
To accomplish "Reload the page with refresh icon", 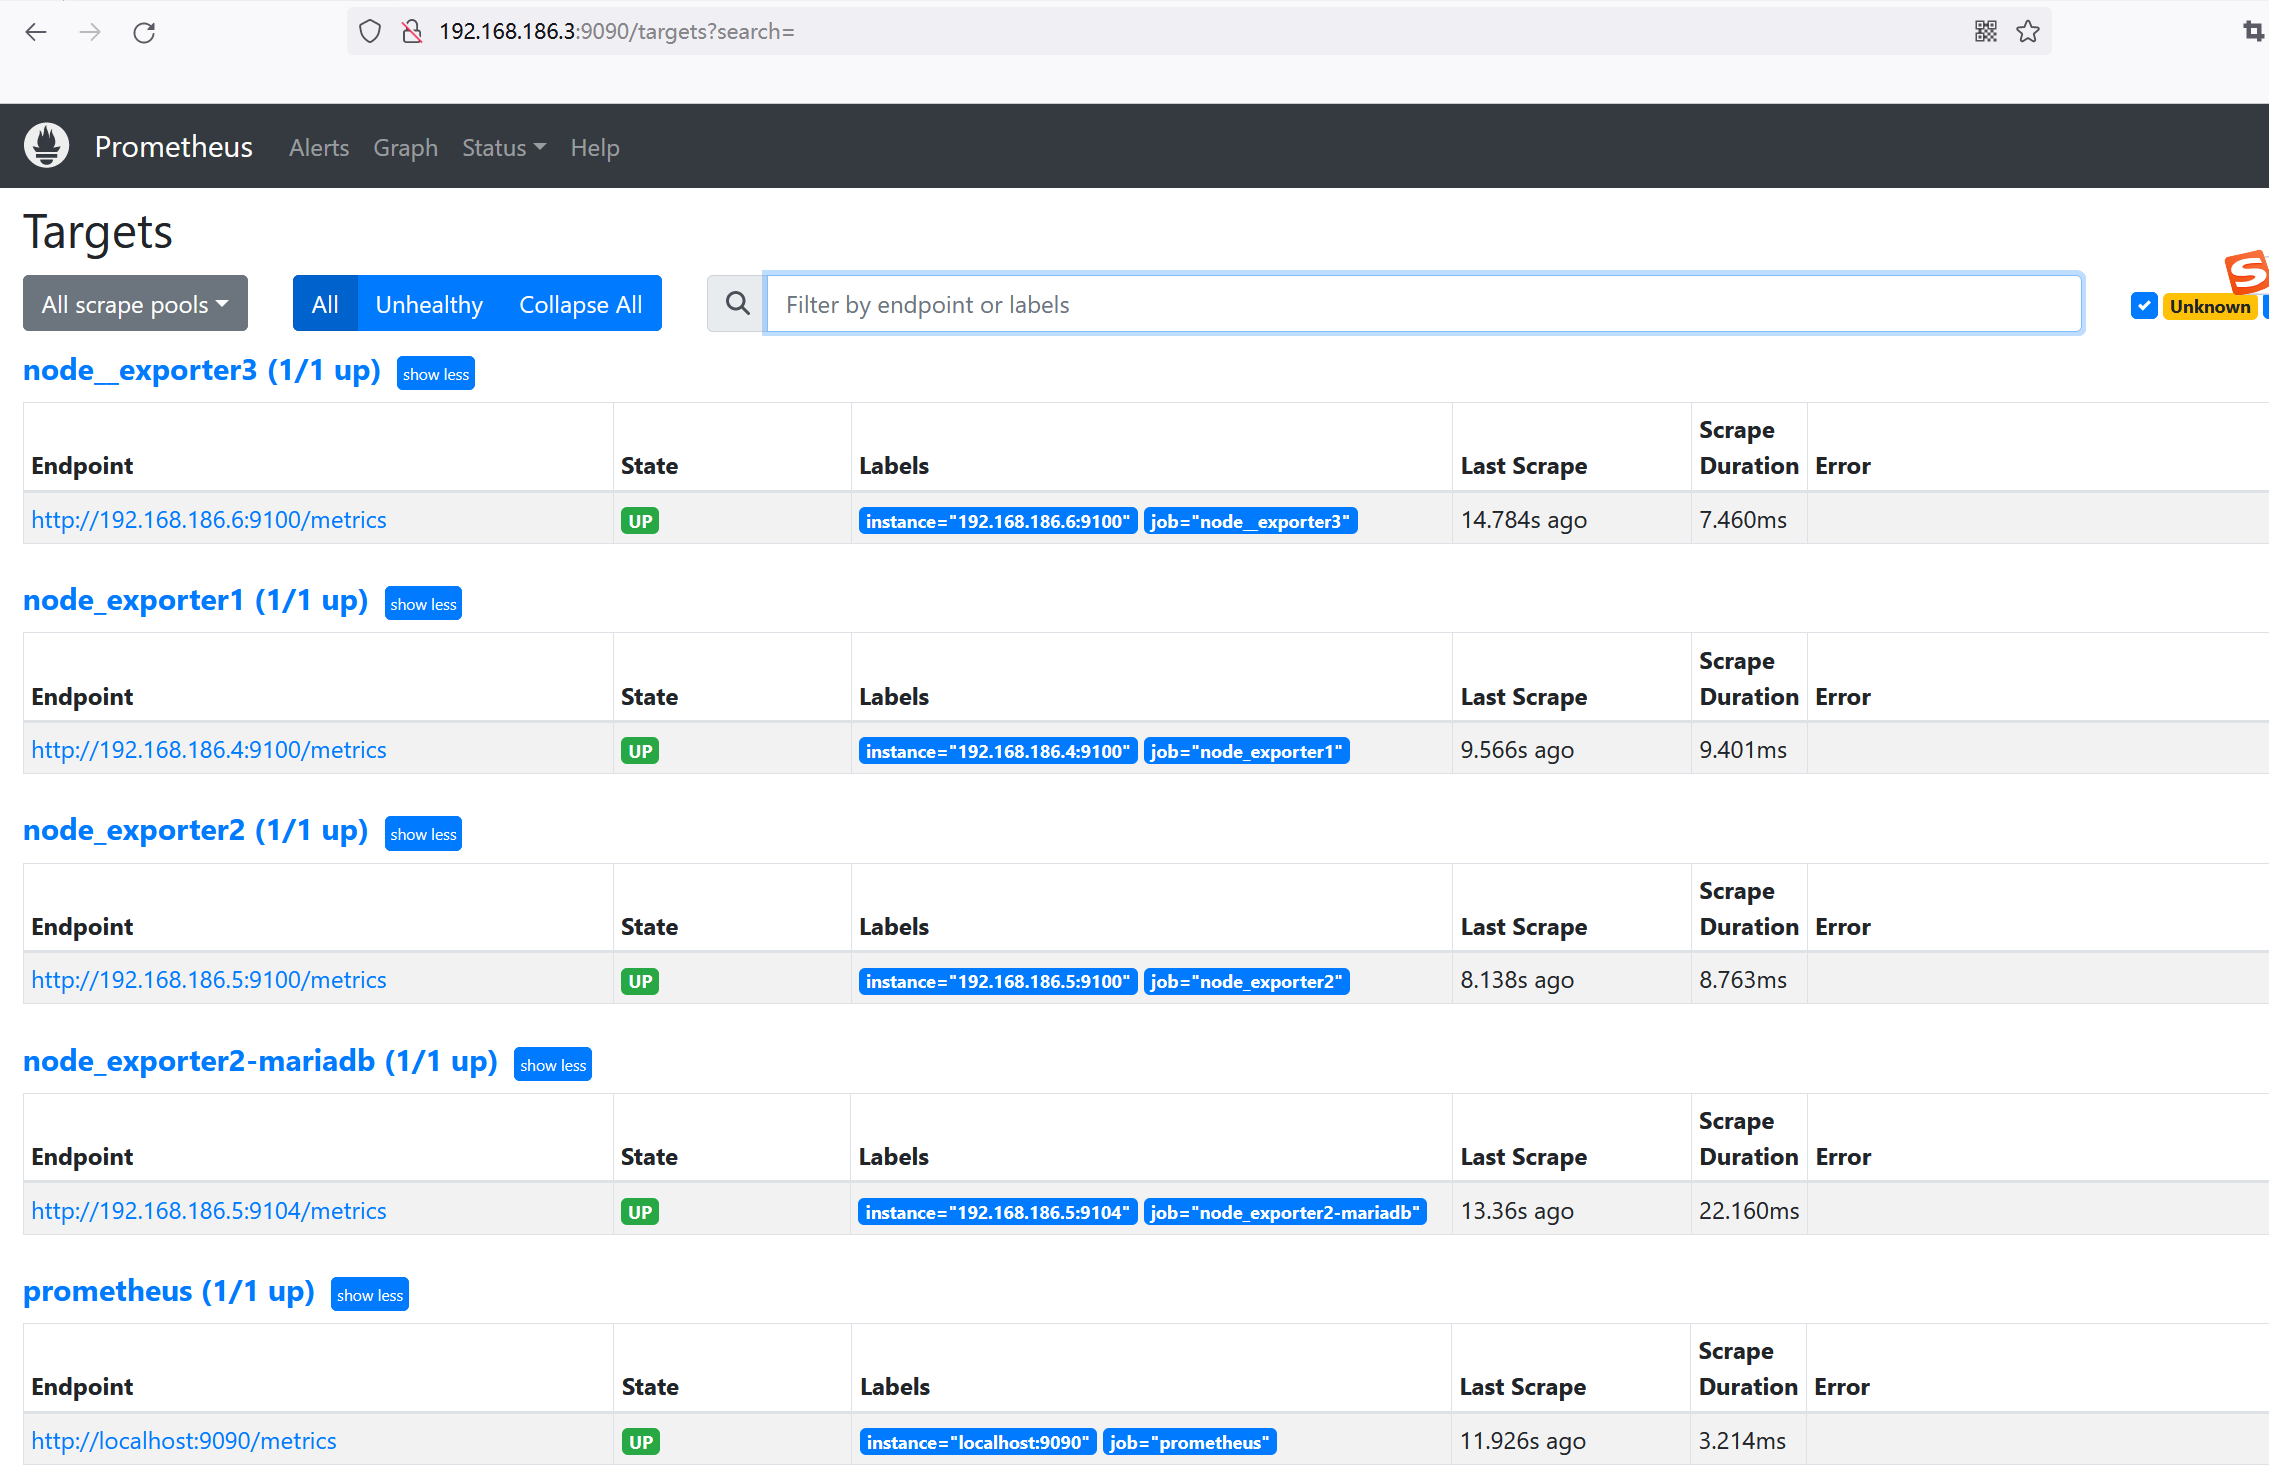I will tap(144, 32).
